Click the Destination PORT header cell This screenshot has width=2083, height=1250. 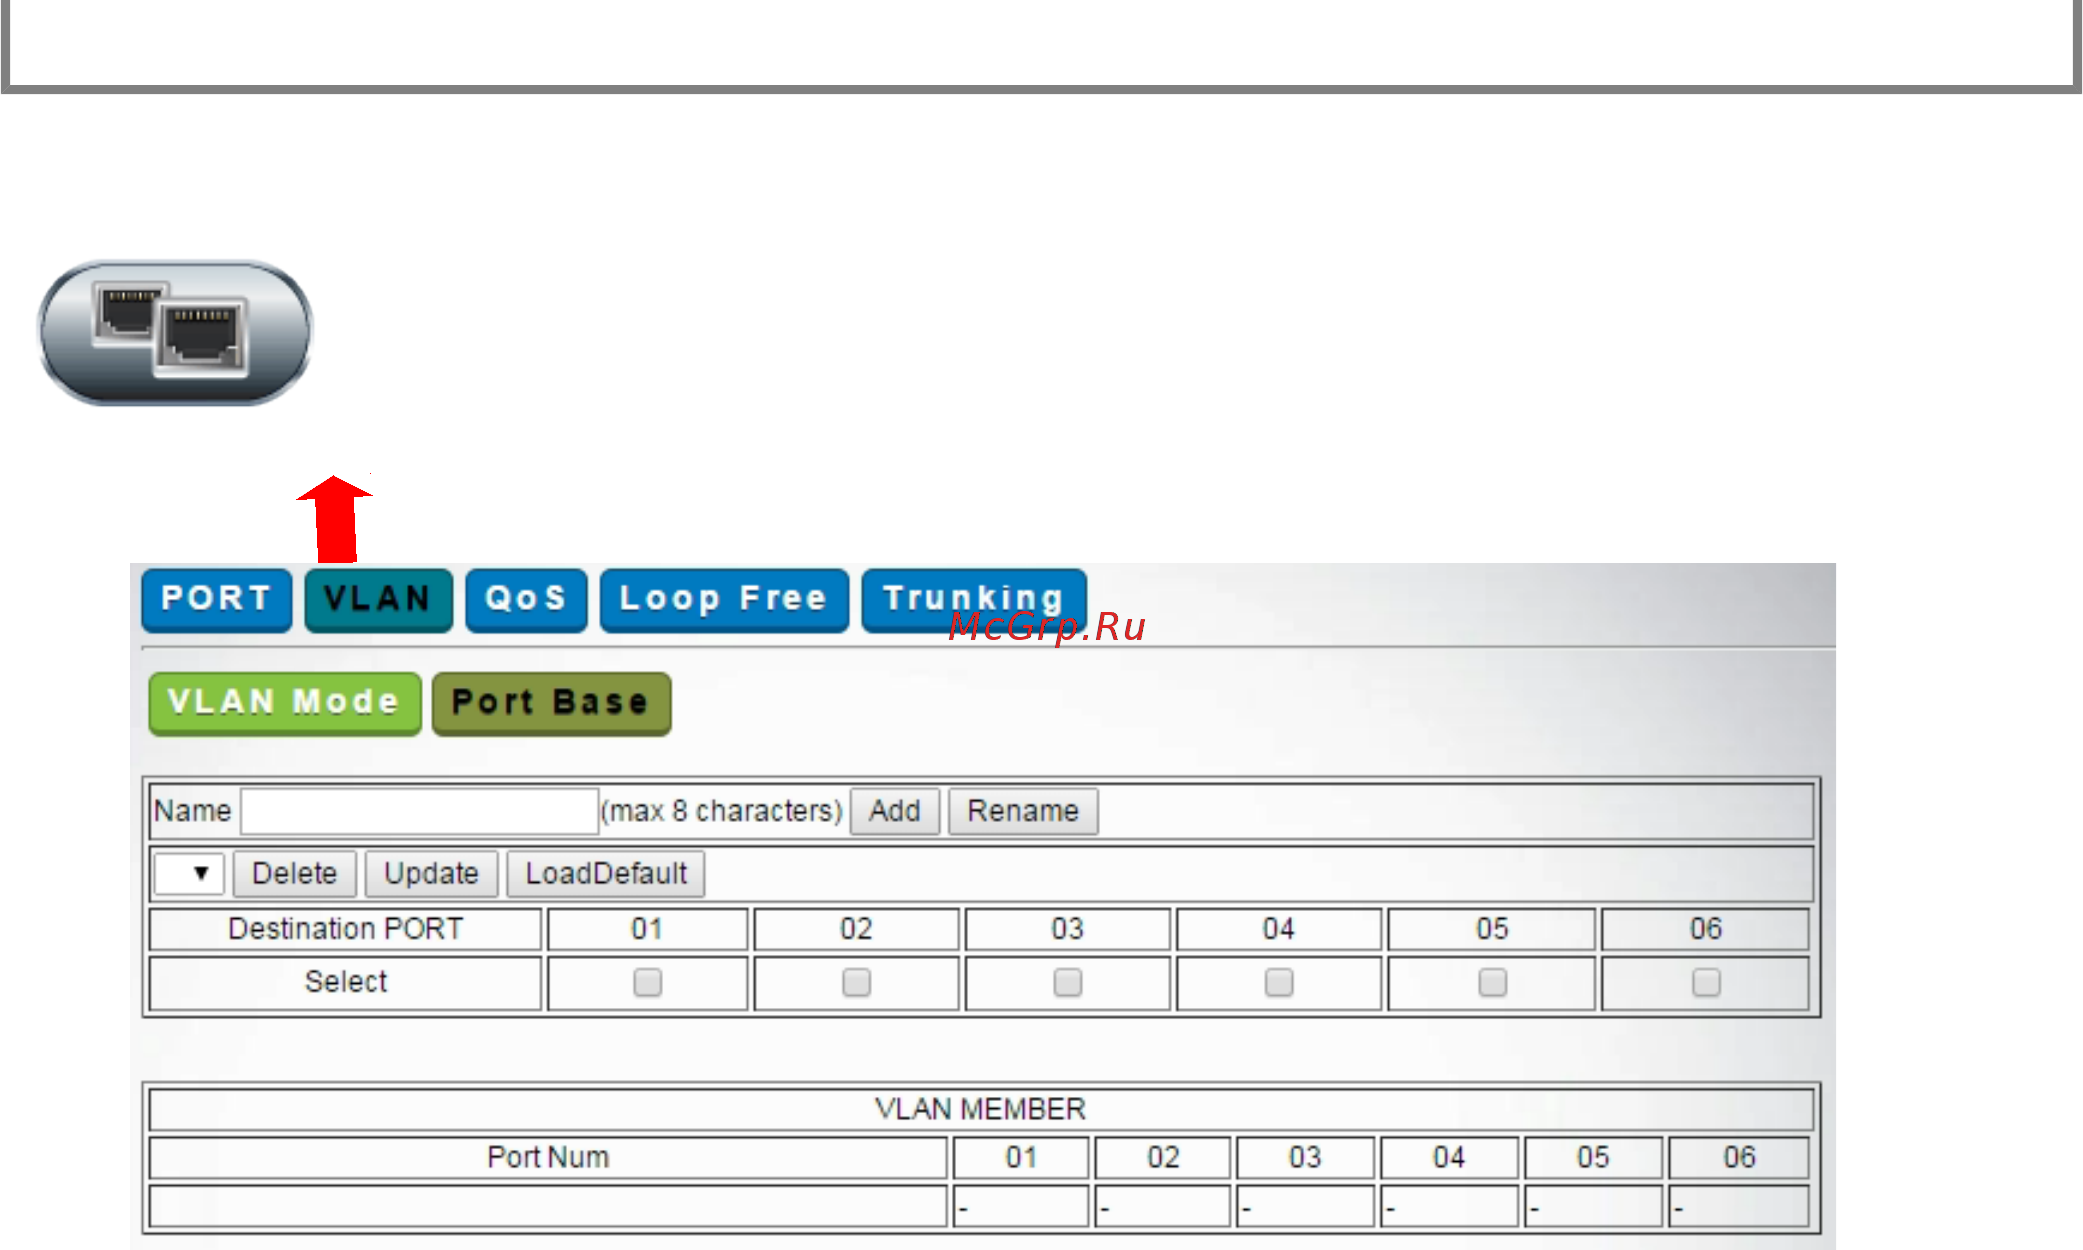[346, 929]
